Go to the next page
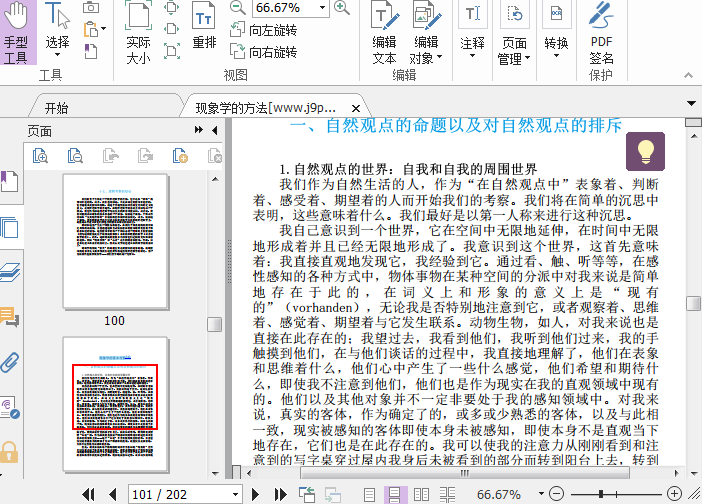The image size is (702, 504). (x=255, y=494)
